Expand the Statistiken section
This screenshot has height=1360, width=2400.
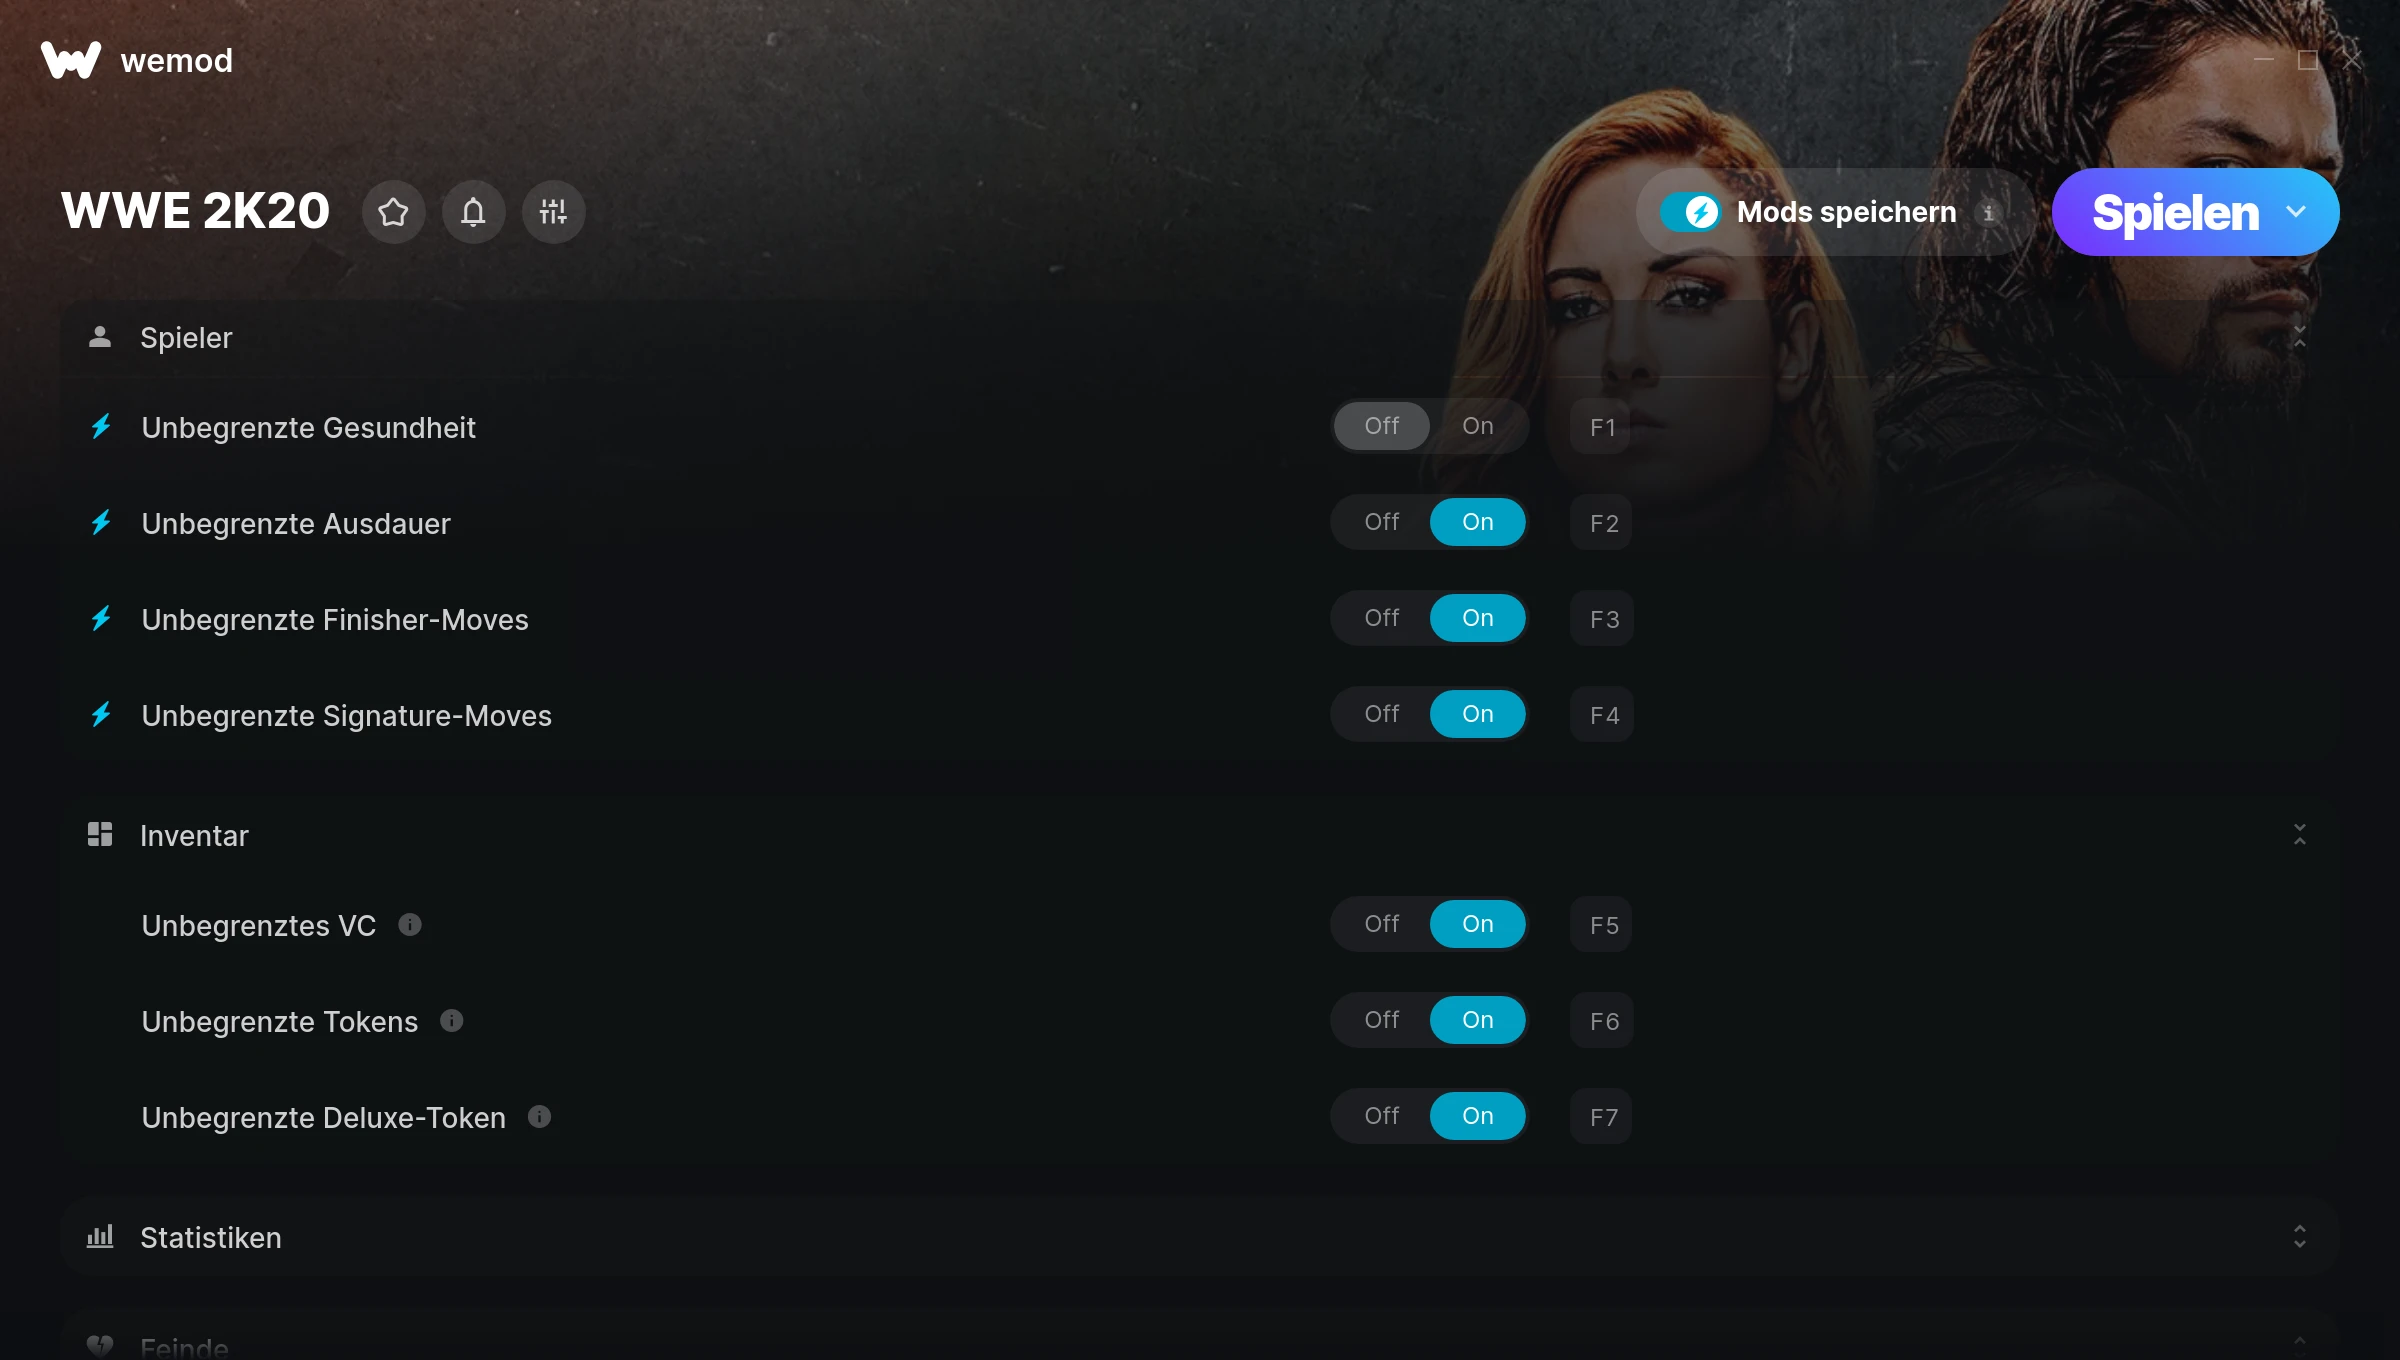[2299, 1237]
